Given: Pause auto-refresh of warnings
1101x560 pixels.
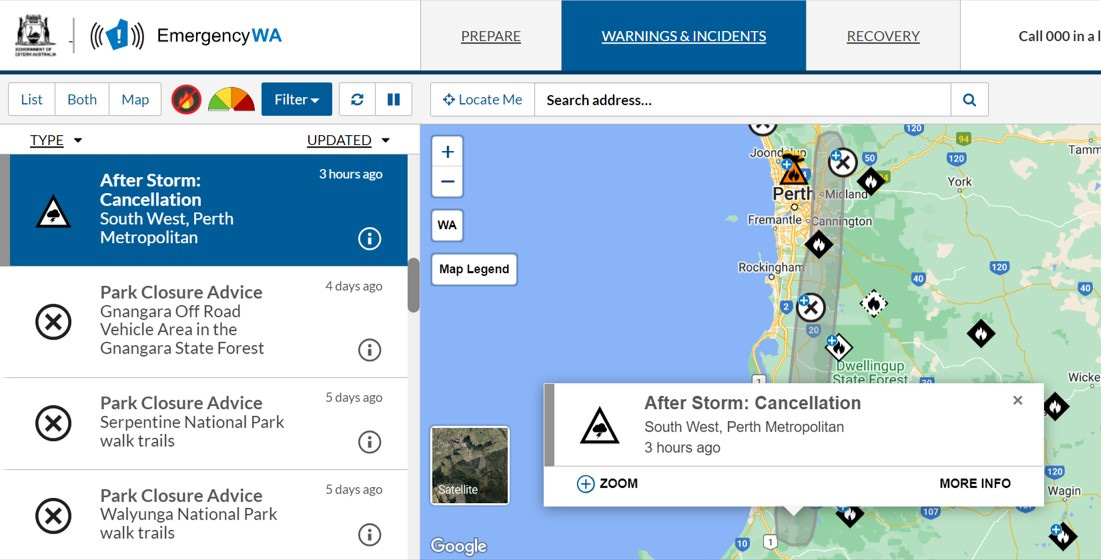Looking at the screenshot, I should 394,100.
